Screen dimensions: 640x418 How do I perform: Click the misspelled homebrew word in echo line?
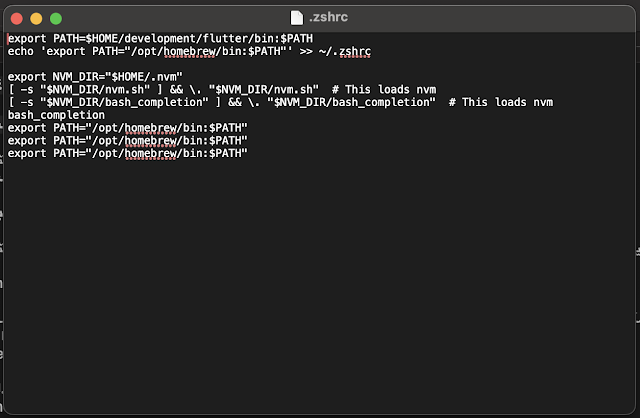(189, 51)
